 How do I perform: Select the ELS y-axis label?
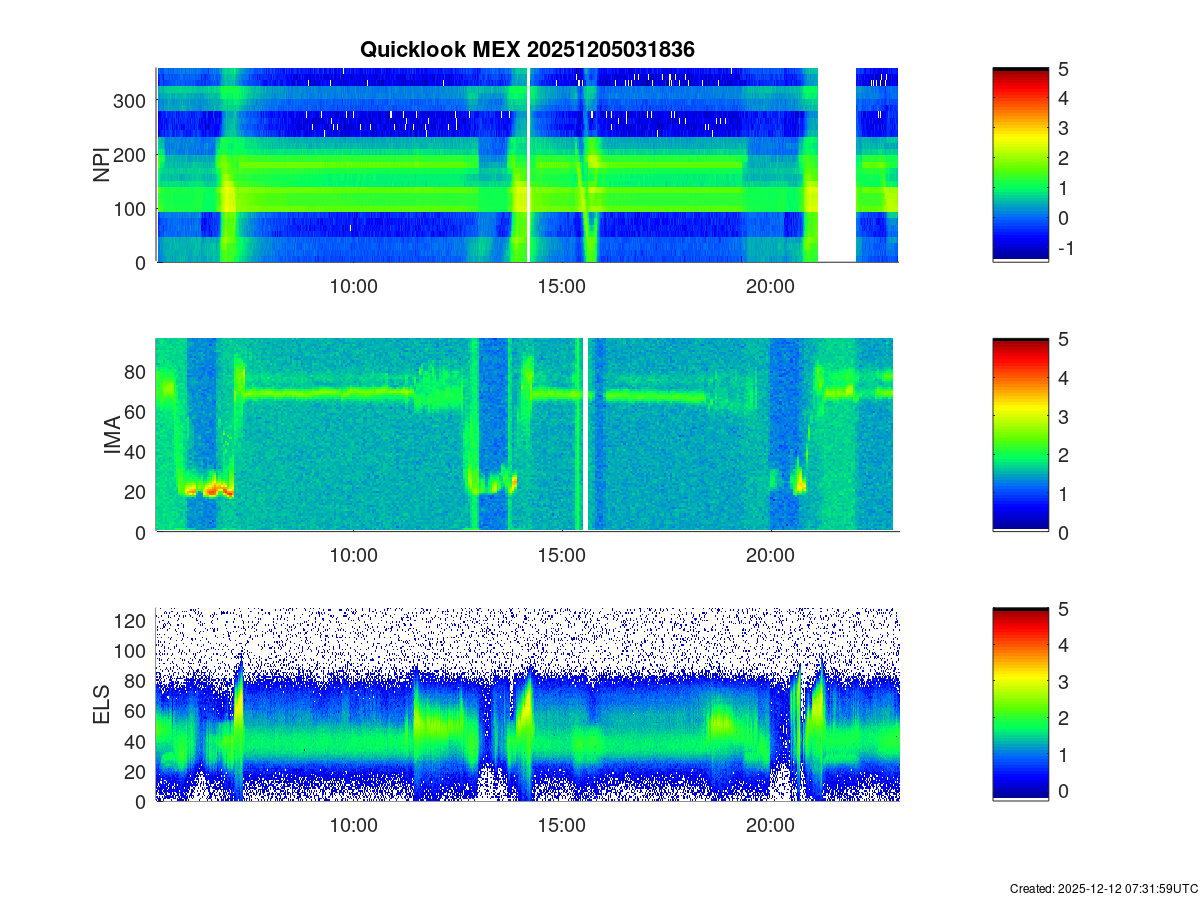coord(102,705)
